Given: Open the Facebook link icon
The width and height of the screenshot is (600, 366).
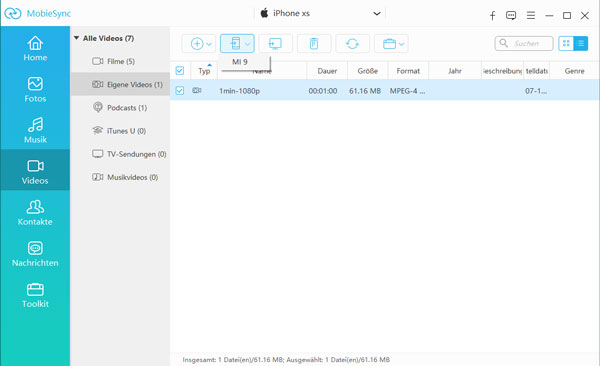Looking at the screenshot, I should 492,15.
